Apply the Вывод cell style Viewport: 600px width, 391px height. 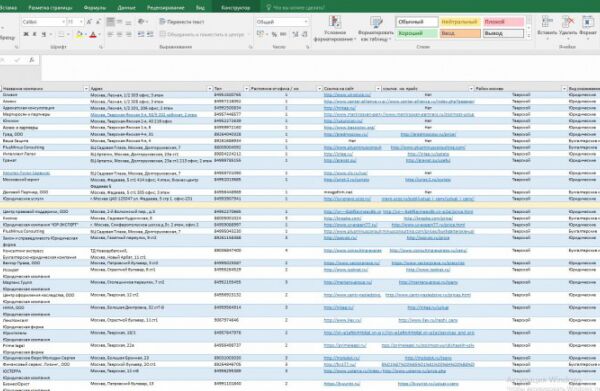click(503, 34)
